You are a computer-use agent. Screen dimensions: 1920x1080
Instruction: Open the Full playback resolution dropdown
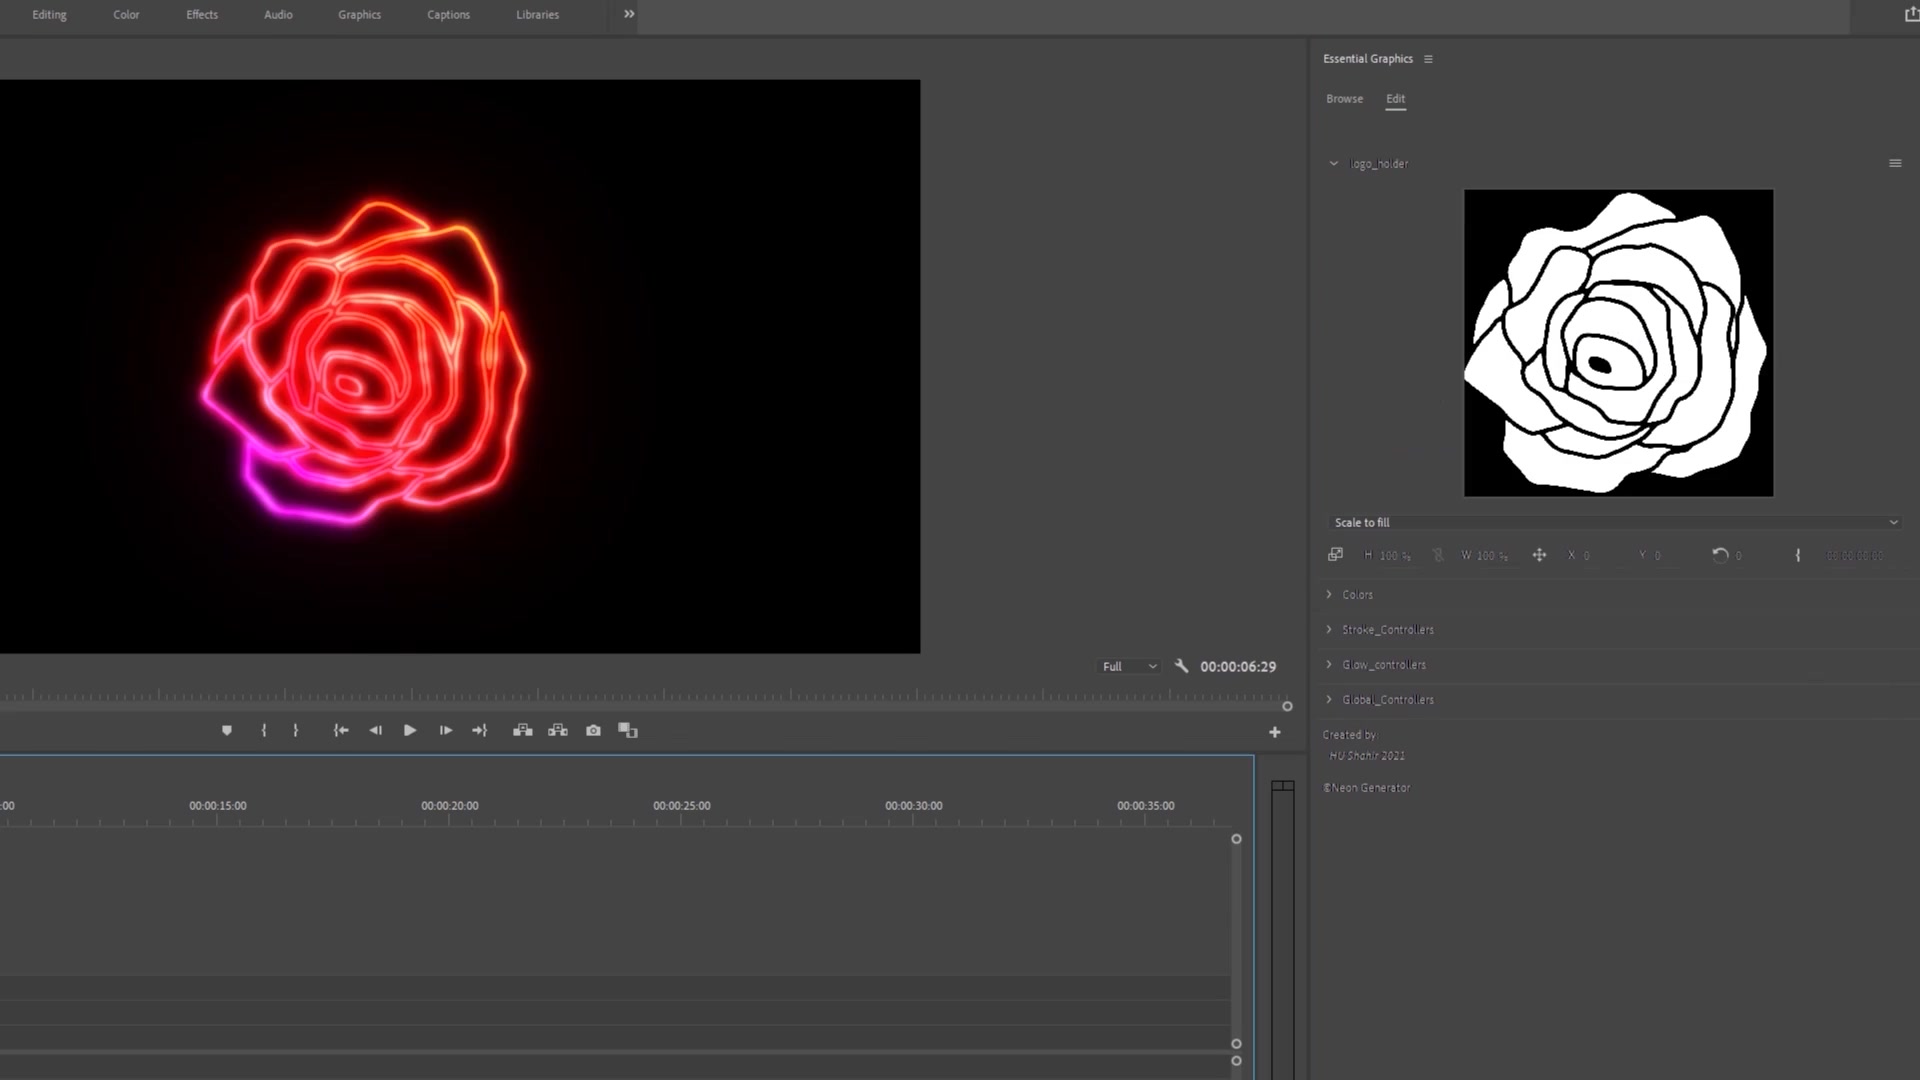point(1129,667)
